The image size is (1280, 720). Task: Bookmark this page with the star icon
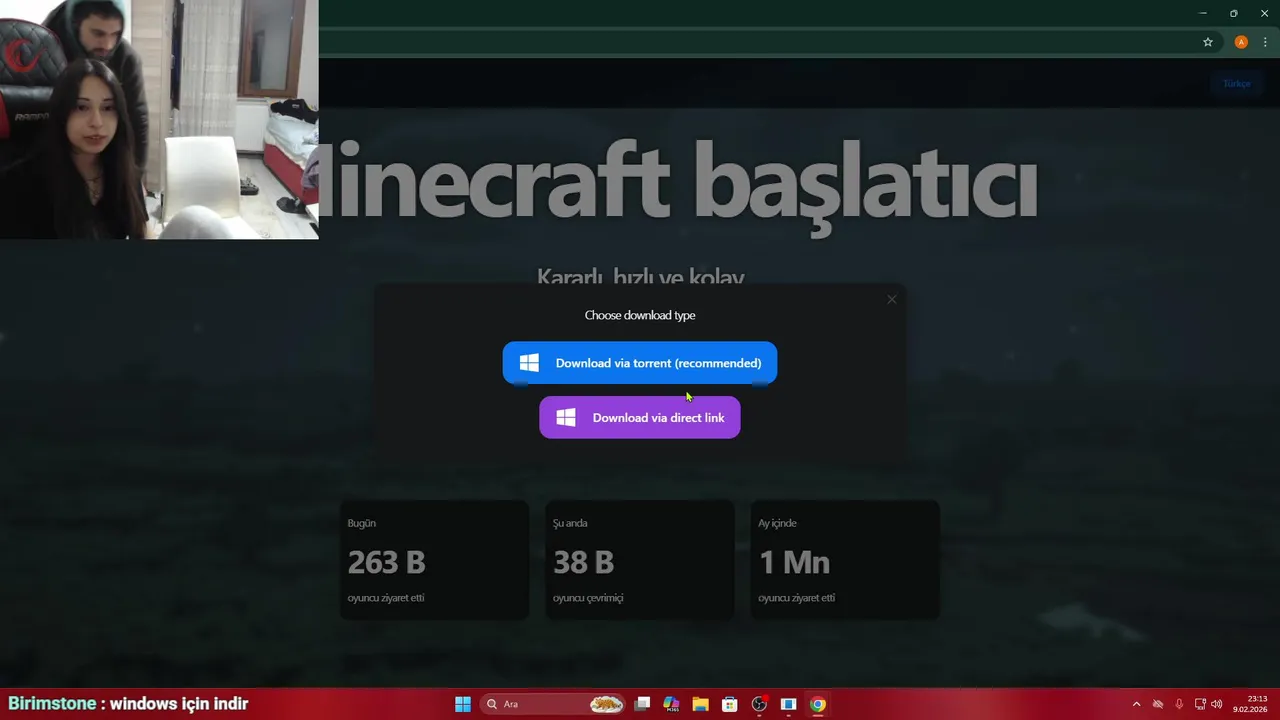(x=1208, y=42)
